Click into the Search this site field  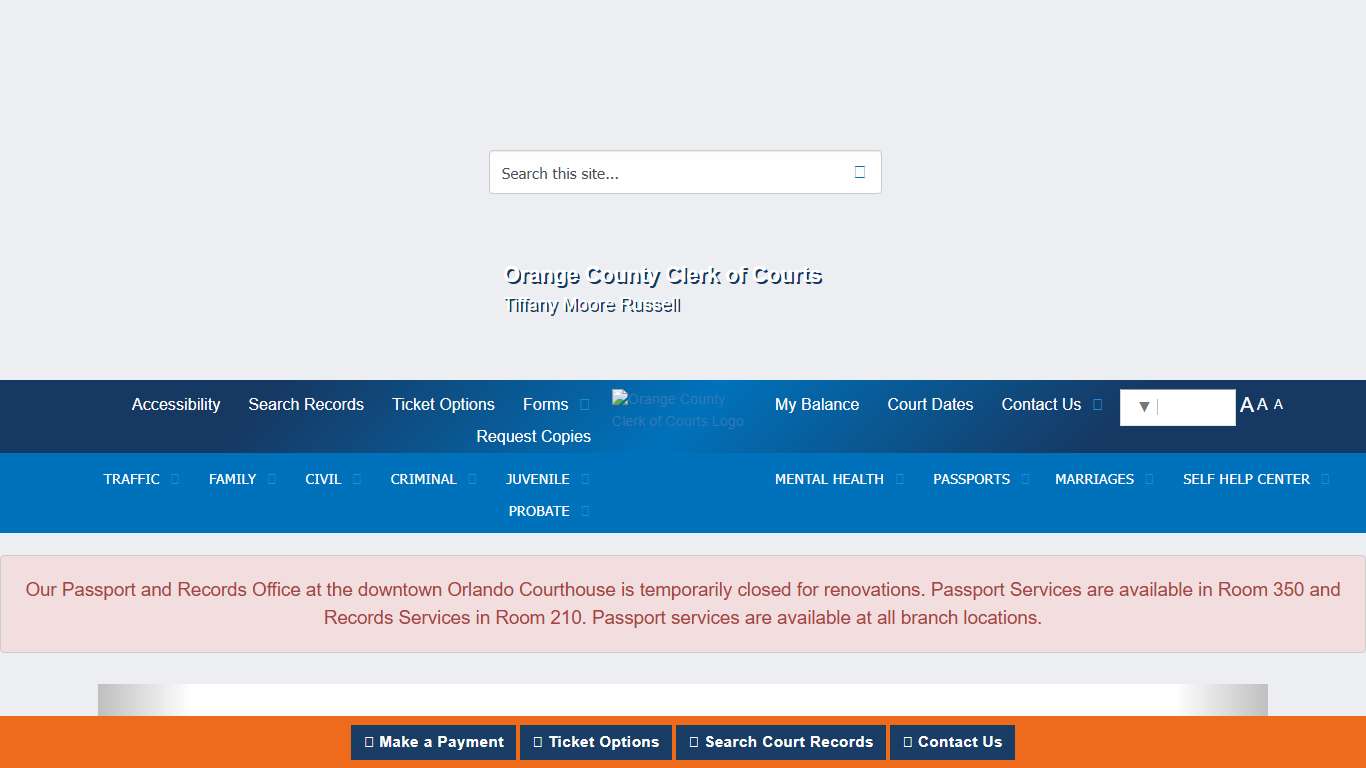coord(665,173)
